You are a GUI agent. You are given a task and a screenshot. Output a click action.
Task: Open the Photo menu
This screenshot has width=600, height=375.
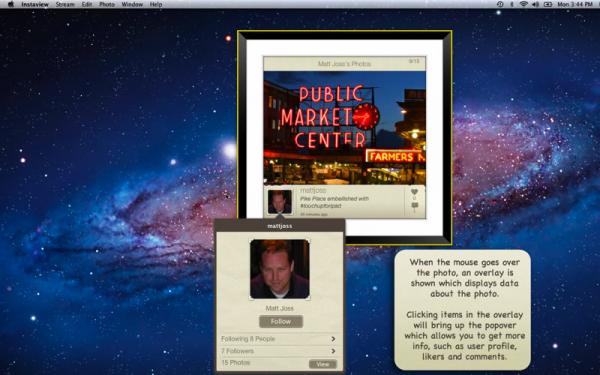pos(107,4)
